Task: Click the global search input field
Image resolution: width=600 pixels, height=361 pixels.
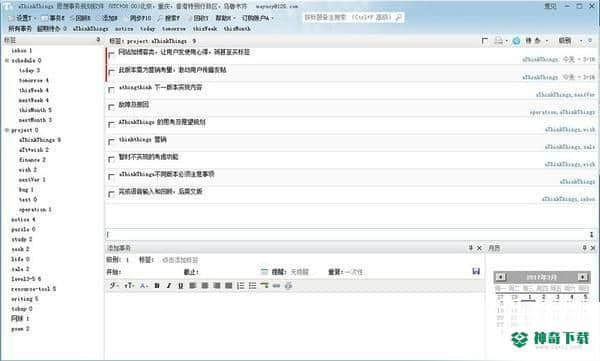Action: (x=349, y=17)
